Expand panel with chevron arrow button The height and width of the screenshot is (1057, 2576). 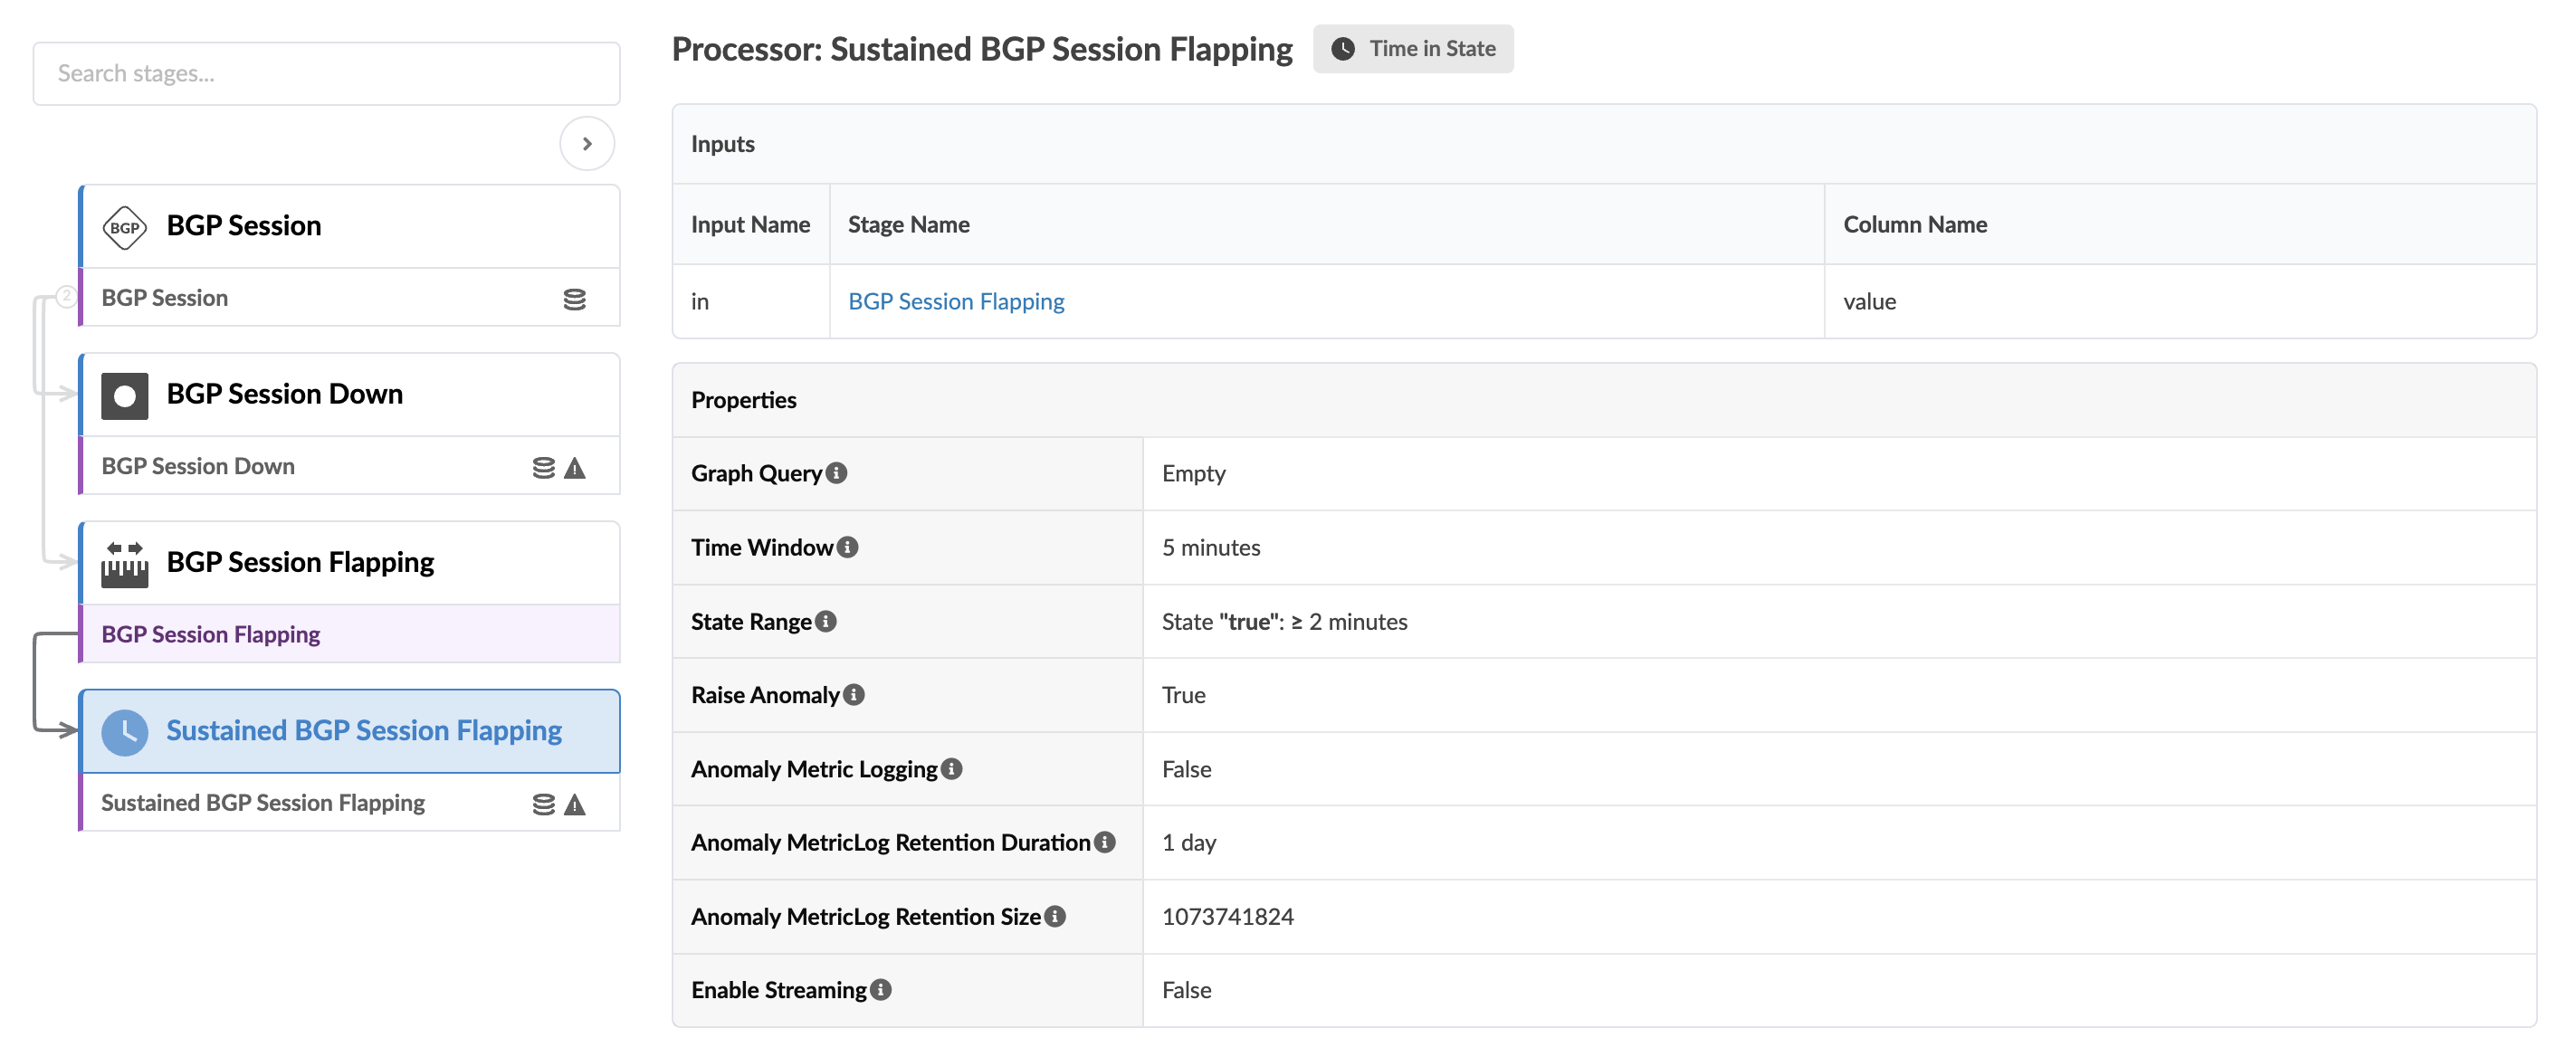[x=587, y=144]
